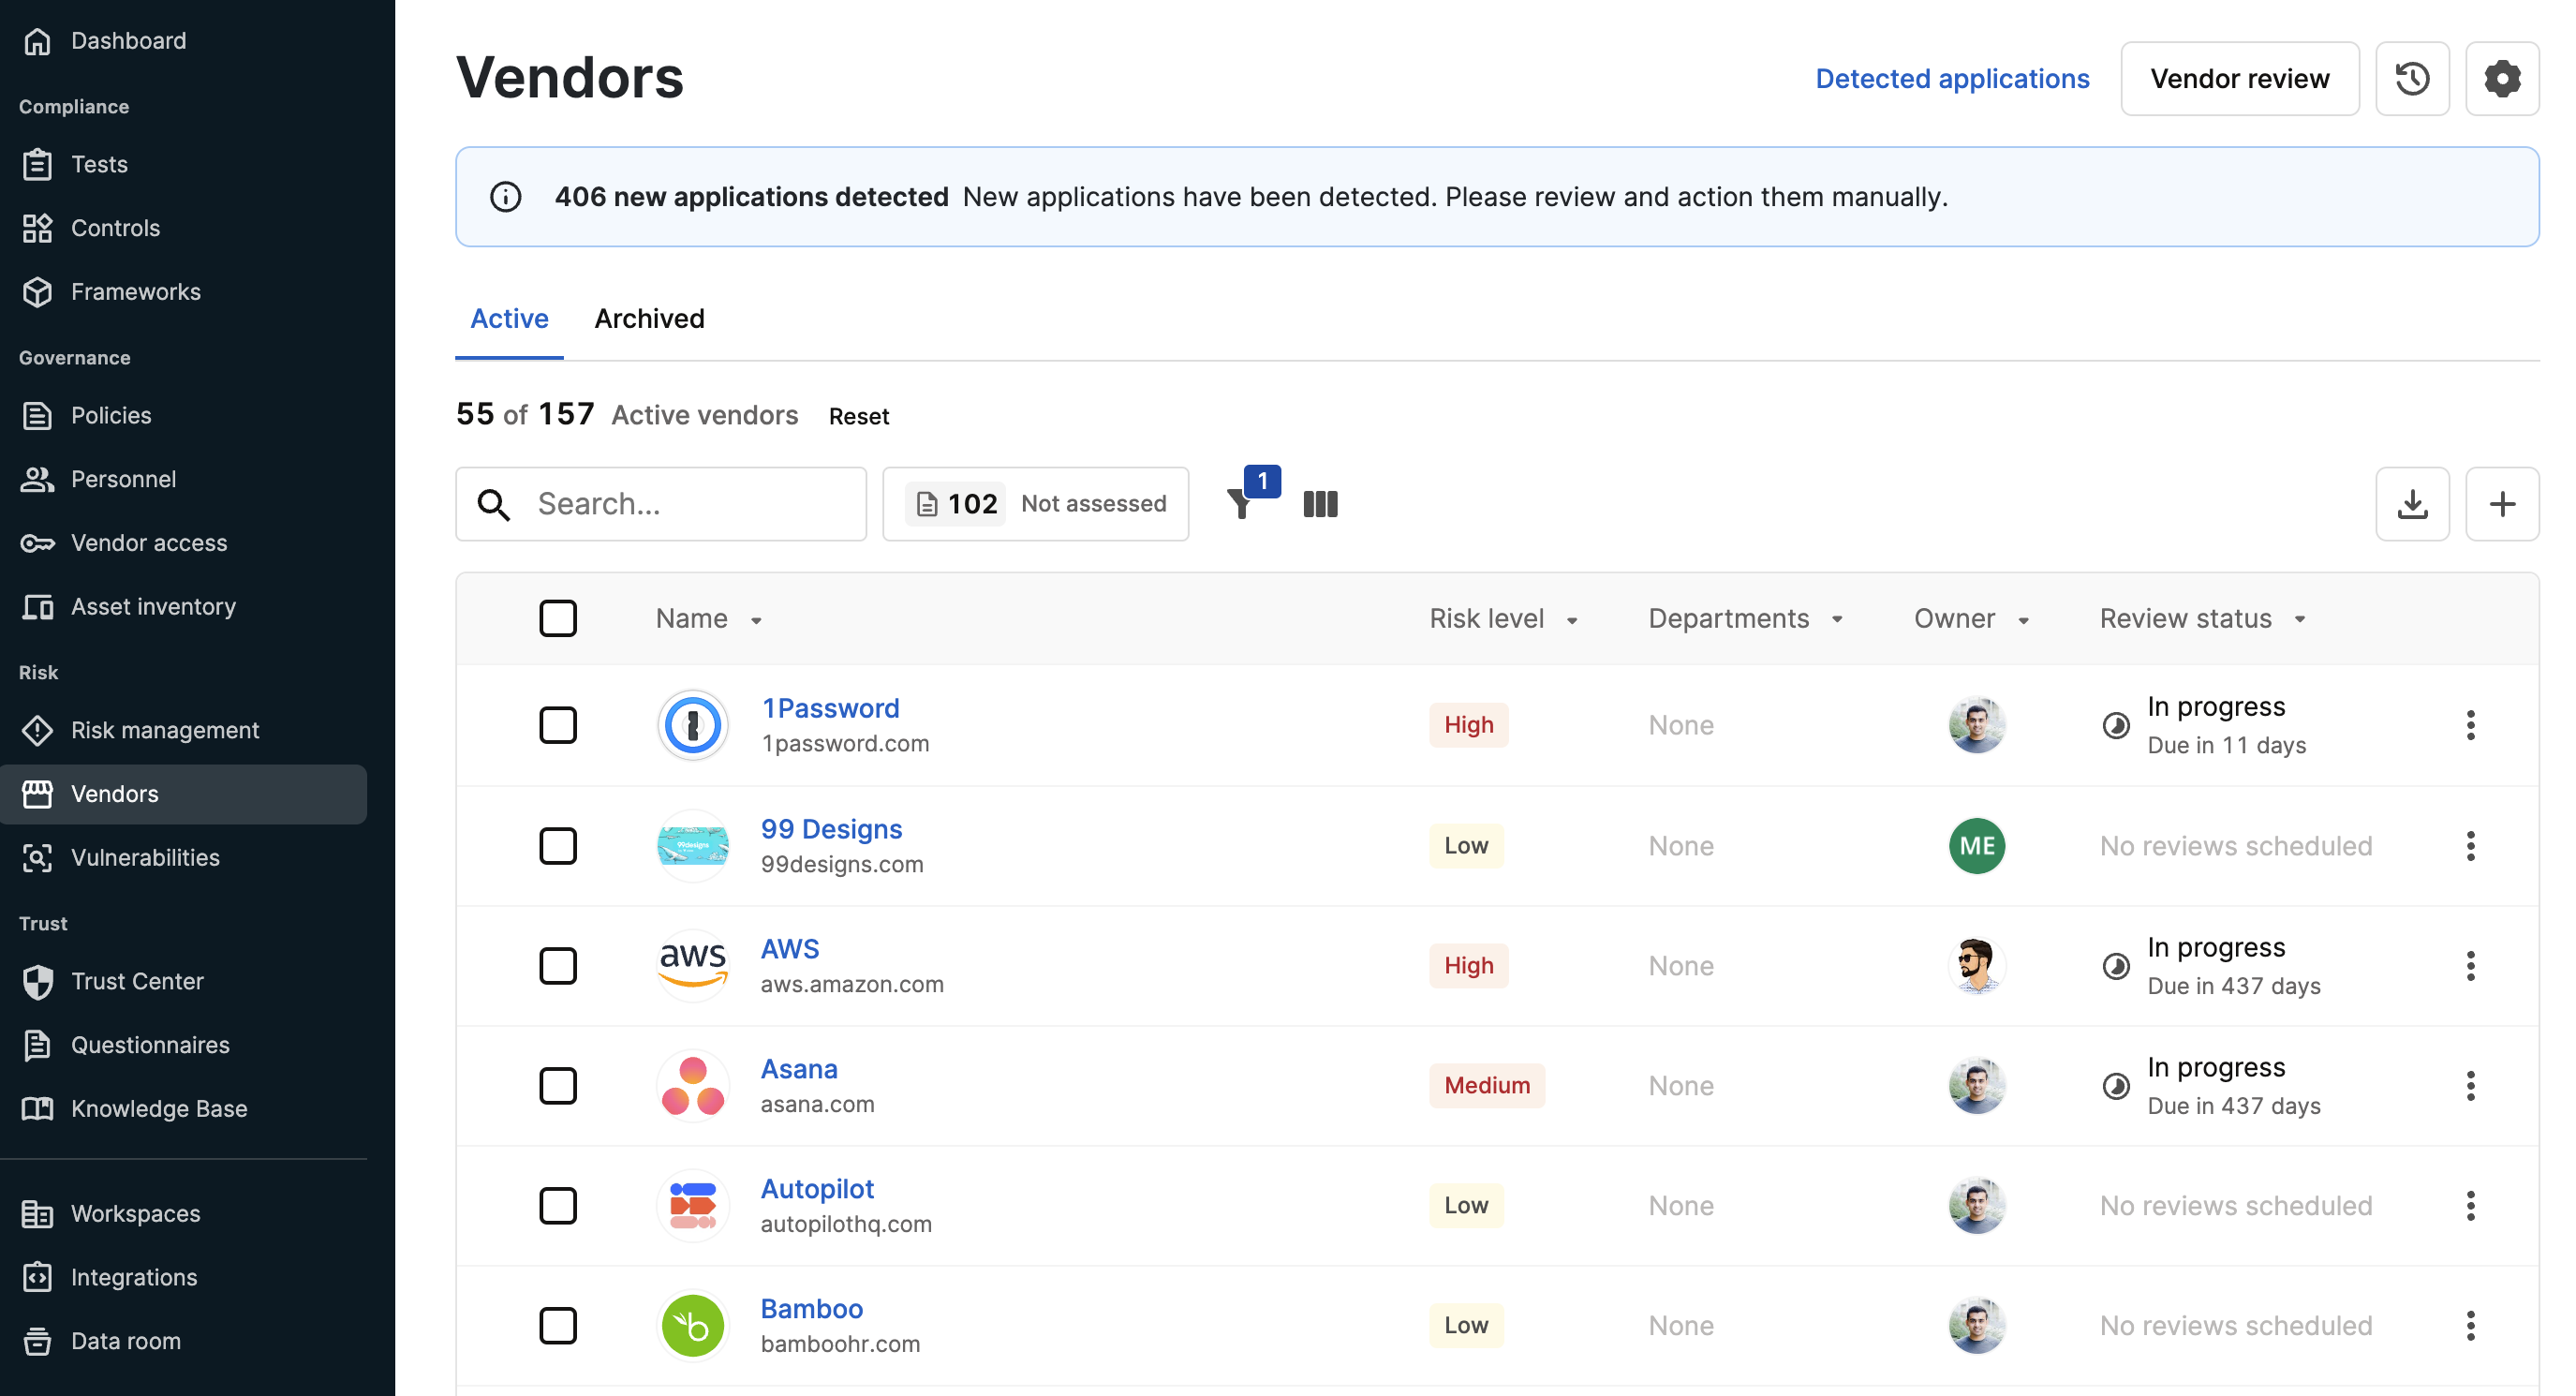This screenshot has width=2576, height=1396.
Task: Open vendor history via clock icon
Action: (x=2413, y=78)
